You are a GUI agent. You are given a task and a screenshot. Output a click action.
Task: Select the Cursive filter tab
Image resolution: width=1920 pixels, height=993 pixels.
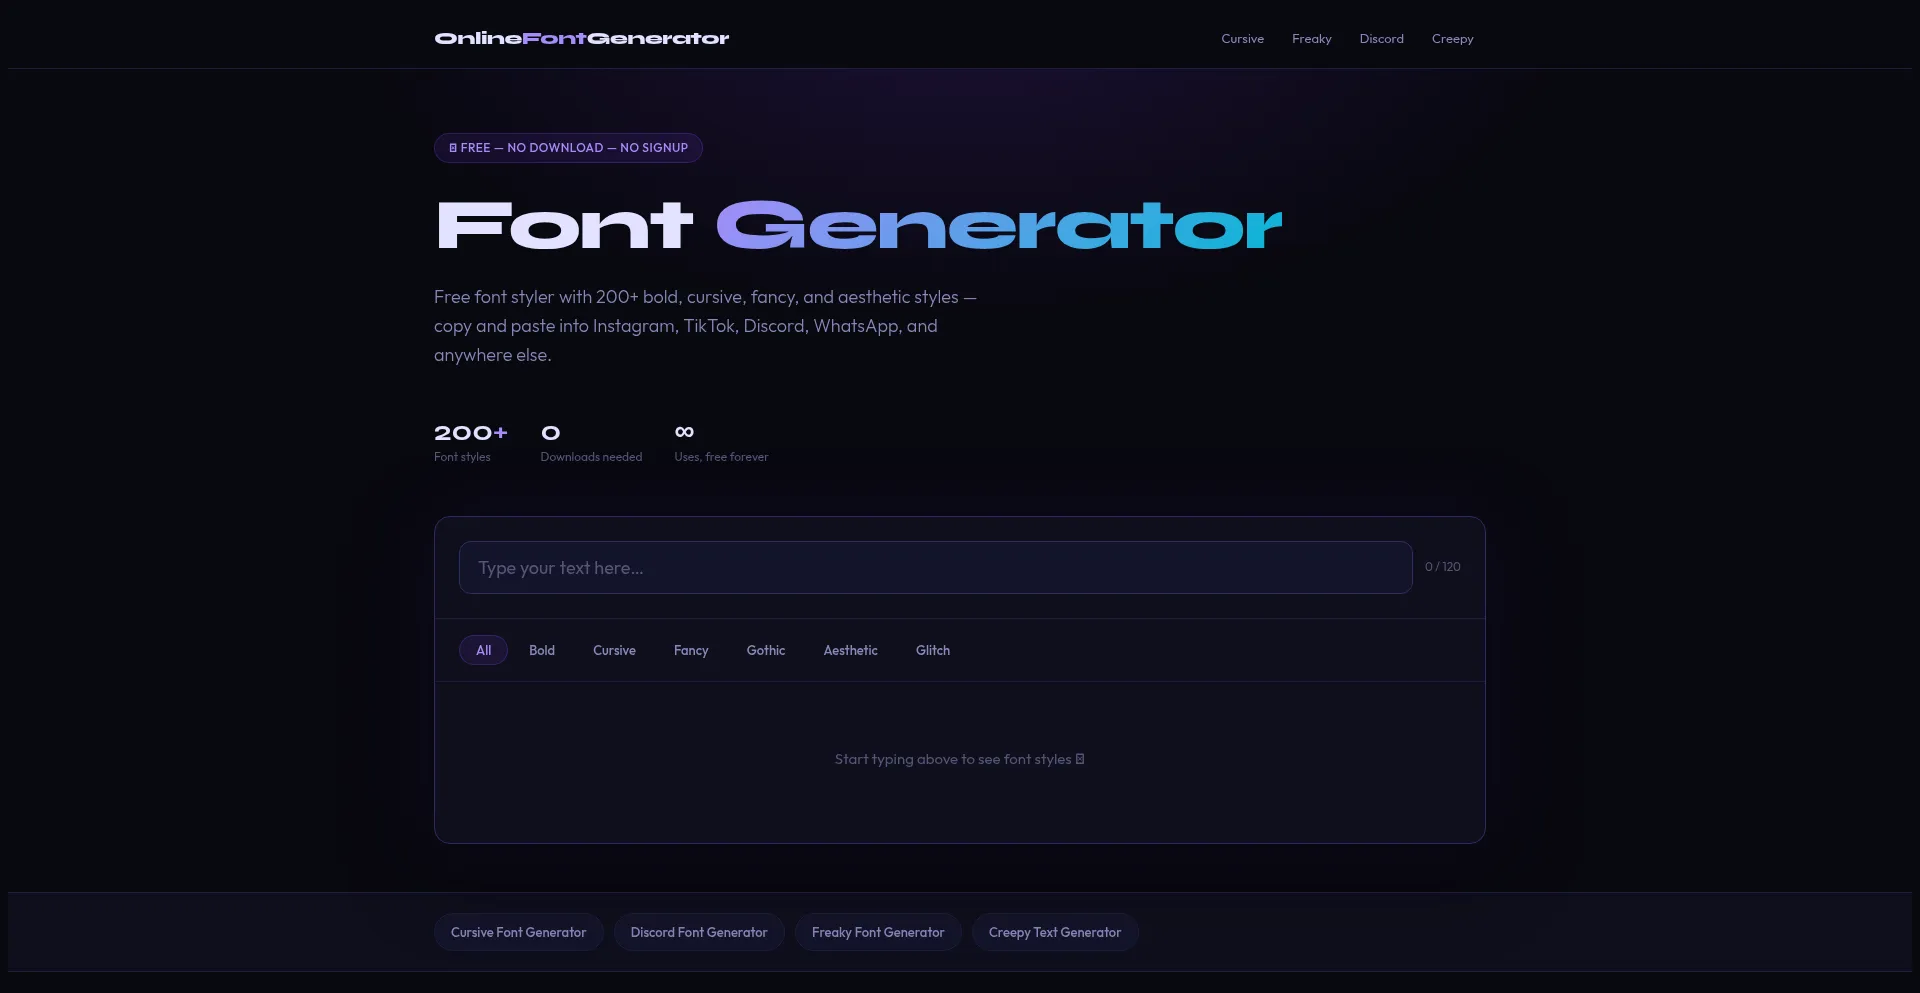pos(614,650)
